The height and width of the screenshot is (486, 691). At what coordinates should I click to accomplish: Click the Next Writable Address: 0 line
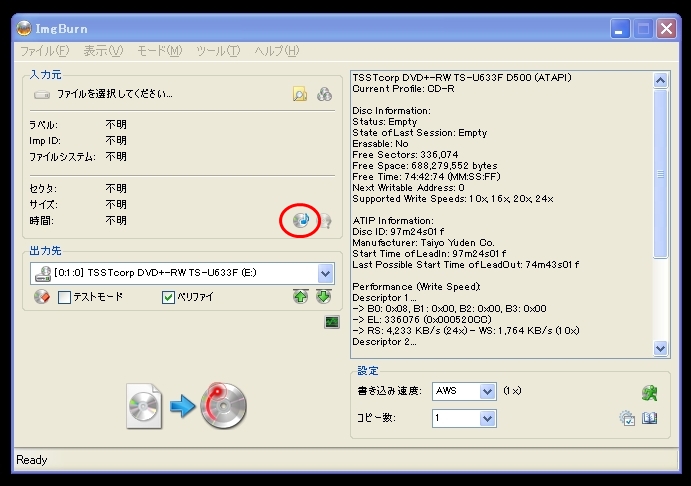click(409, 188)
